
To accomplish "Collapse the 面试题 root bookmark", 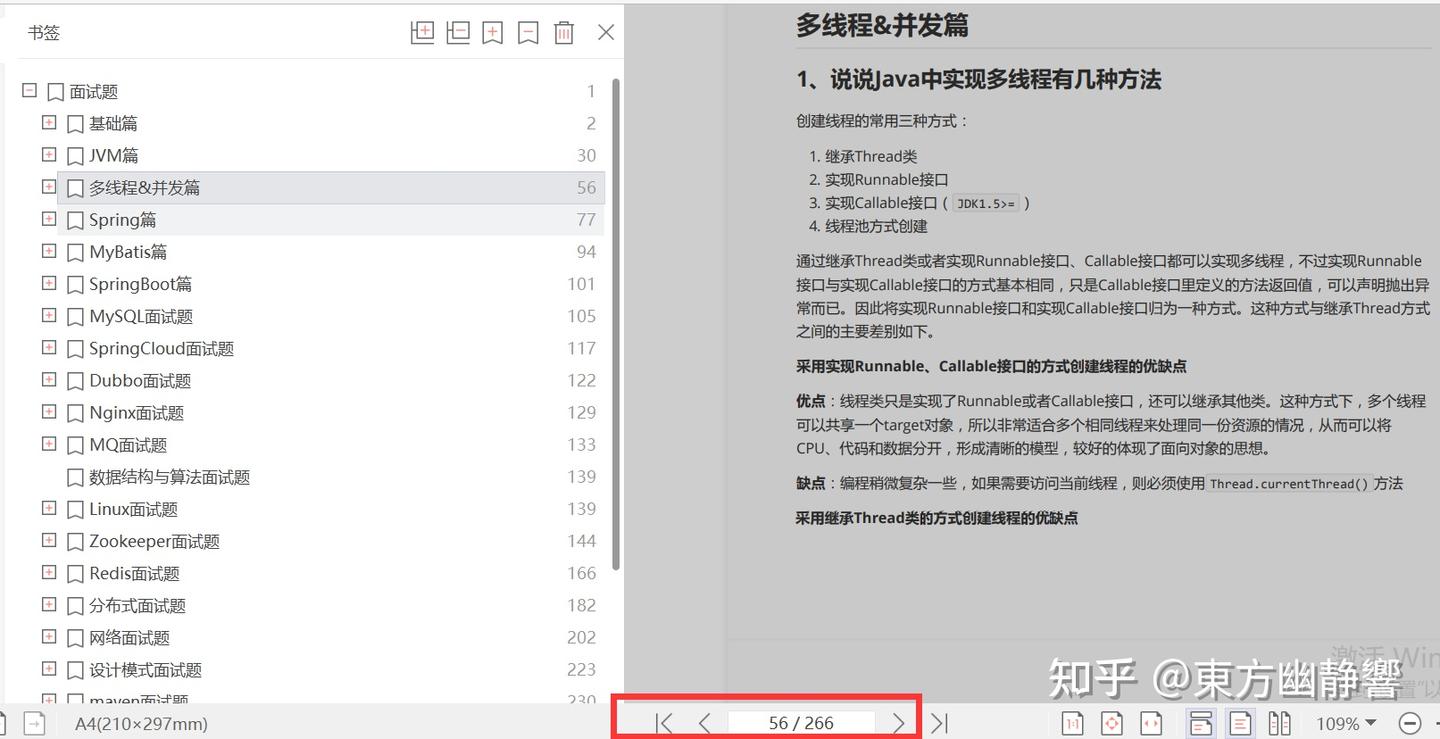I will [29, 90].
